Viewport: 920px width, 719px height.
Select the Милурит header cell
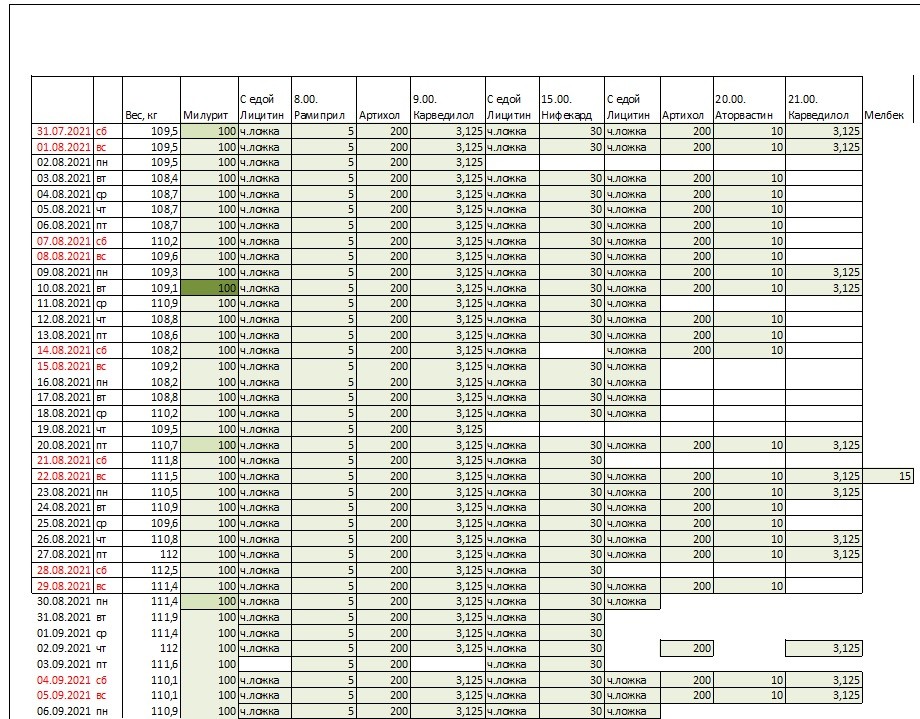click(210, 115)
